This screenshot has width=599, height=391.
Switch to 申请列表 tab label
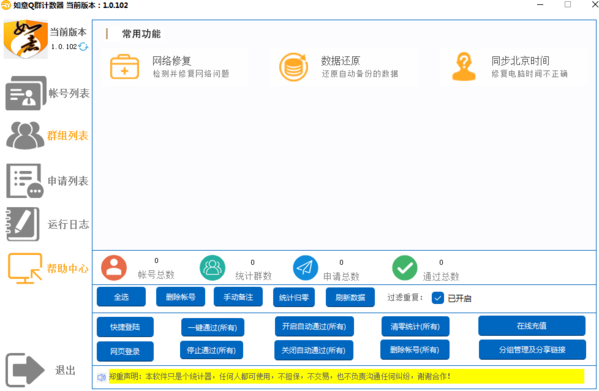tap(68, 181)
